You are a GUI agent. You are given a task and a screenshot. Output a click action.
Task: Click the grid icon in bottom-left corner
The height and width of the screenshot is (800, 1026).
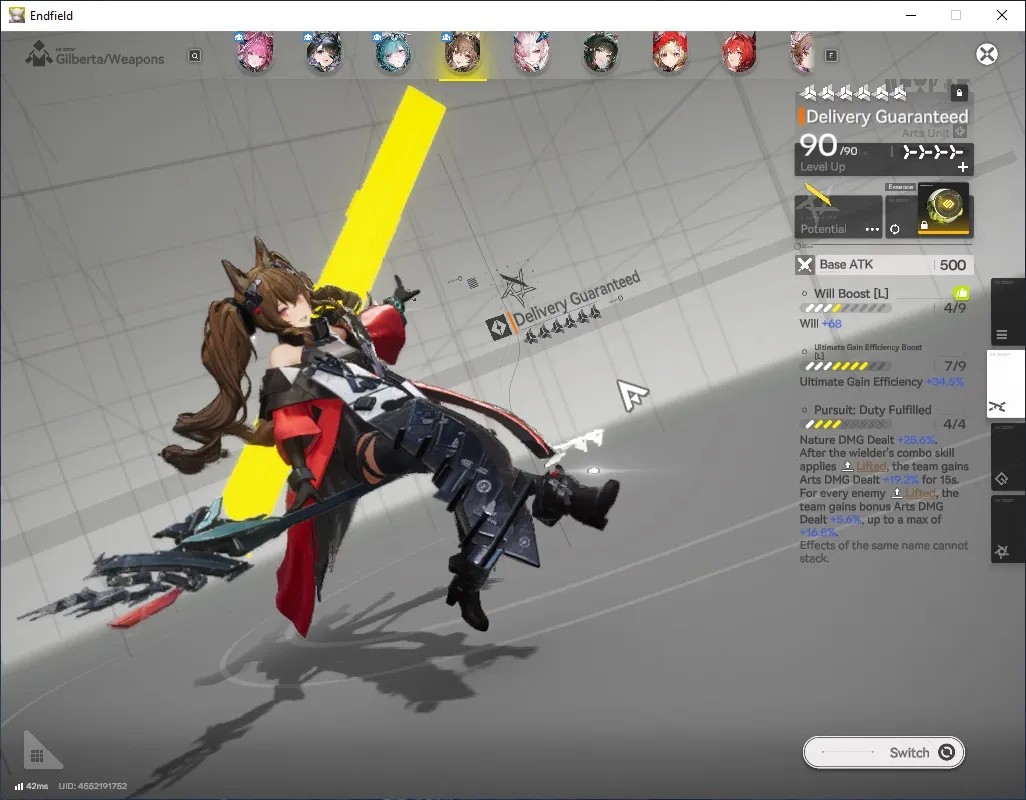37,756
